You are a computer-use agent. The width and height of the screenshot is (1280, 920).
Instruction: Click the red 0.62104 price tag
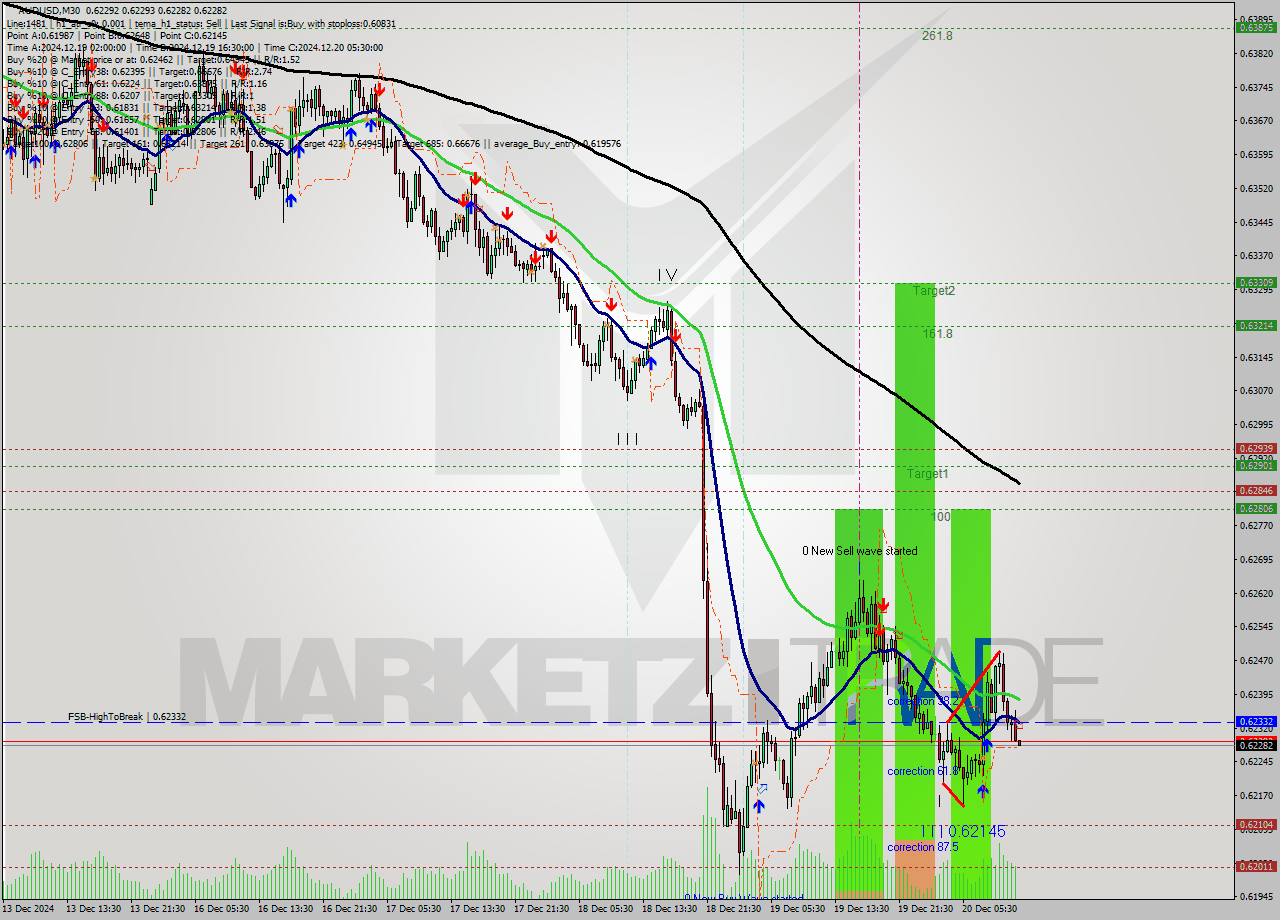pyautogui.click(x=1256, y=825)
